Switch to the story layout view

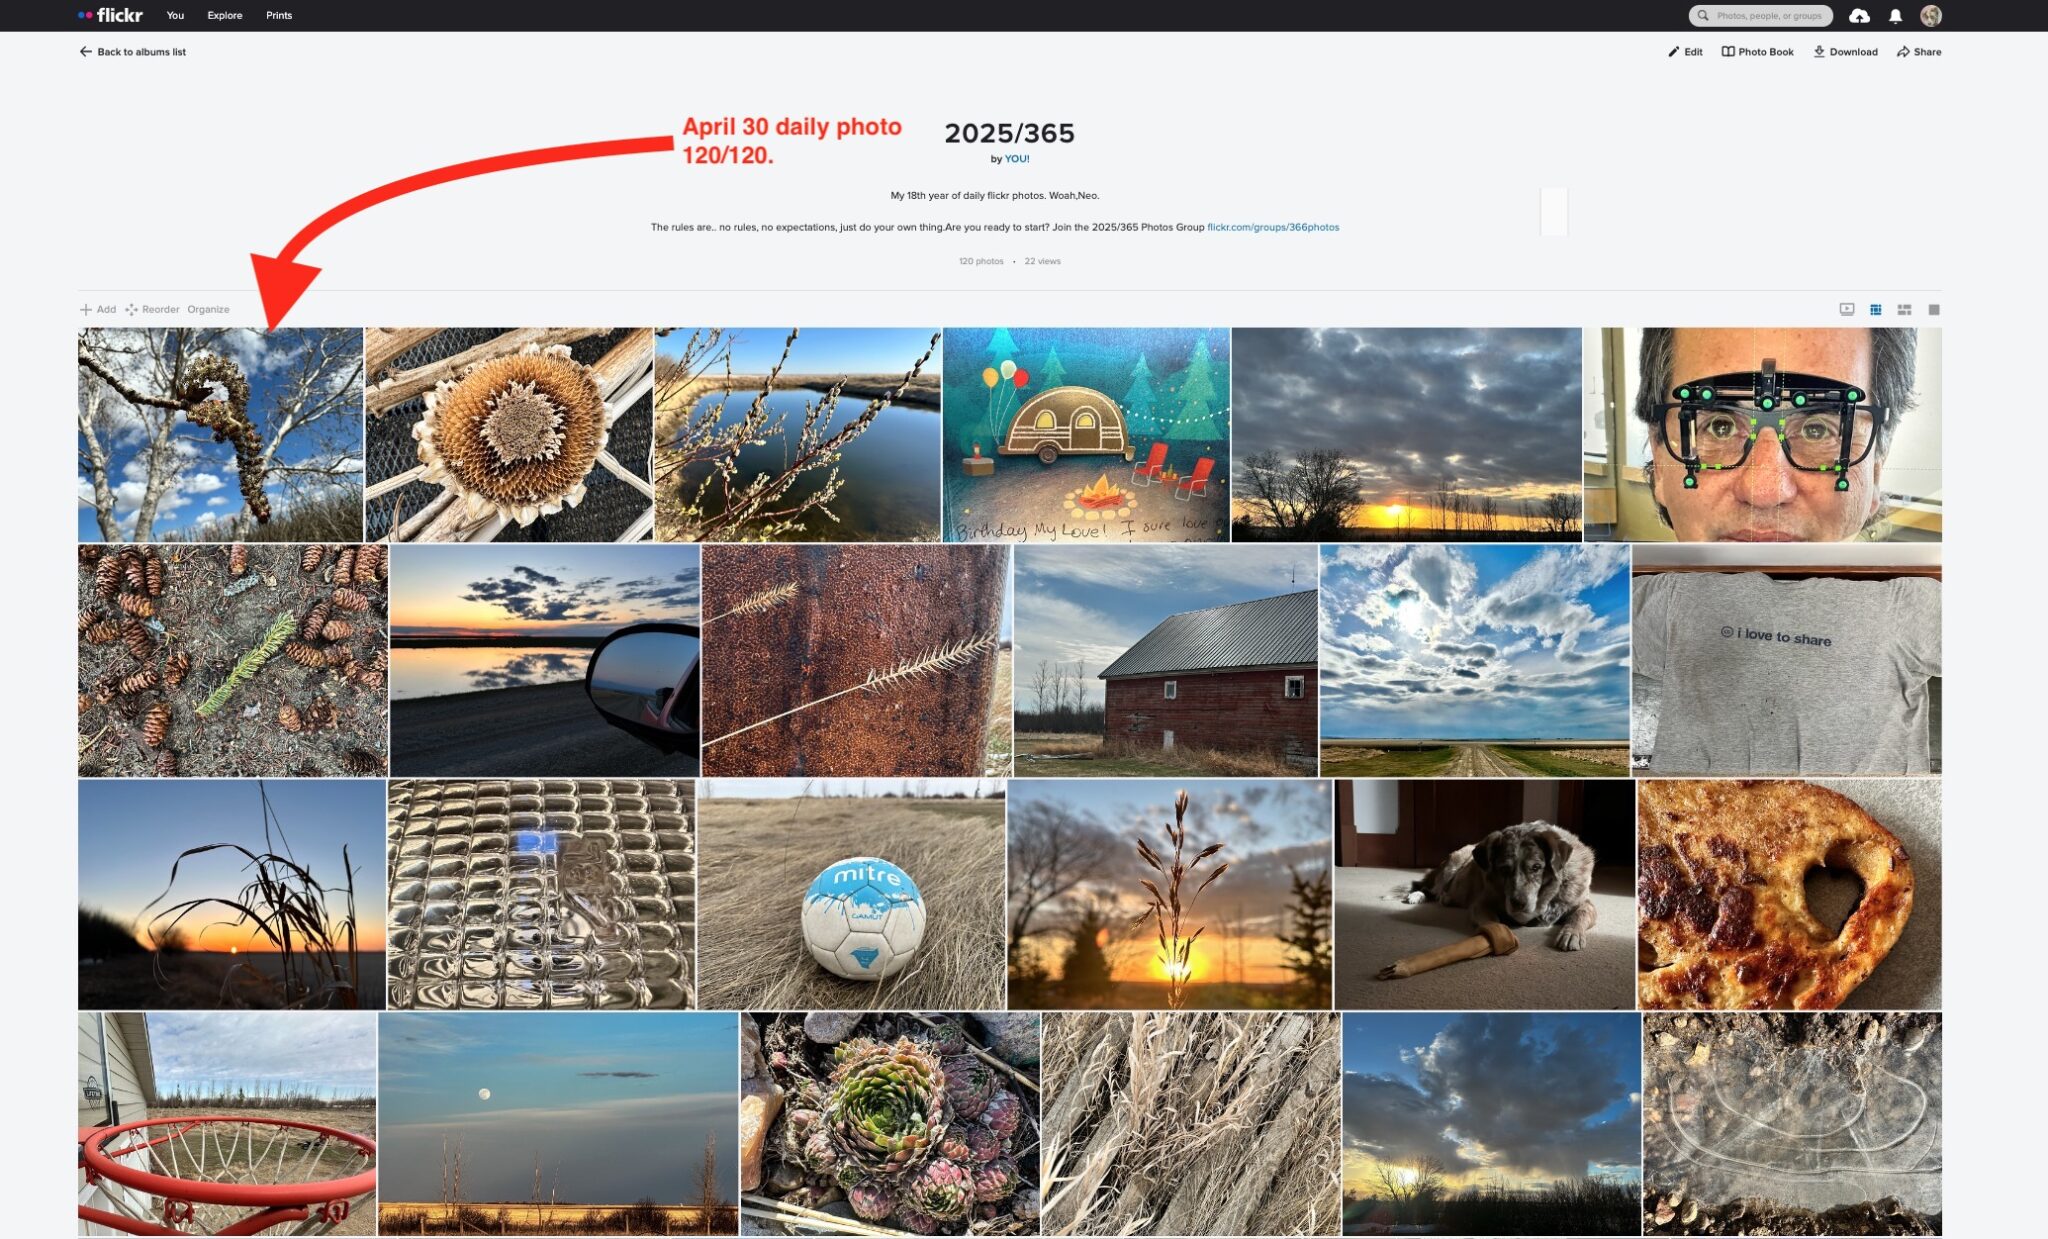[1905, 309]
